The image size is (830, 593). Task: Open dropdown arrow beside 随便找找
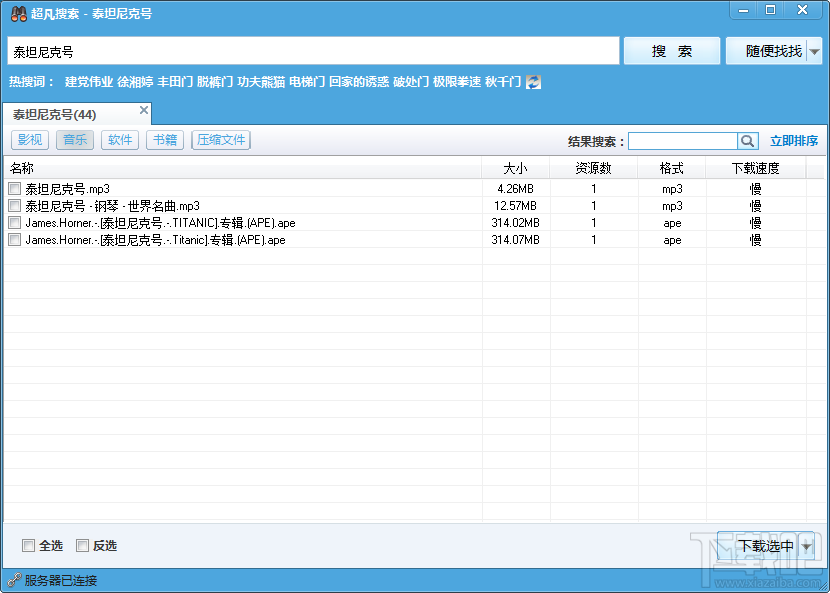coord(815,51)
